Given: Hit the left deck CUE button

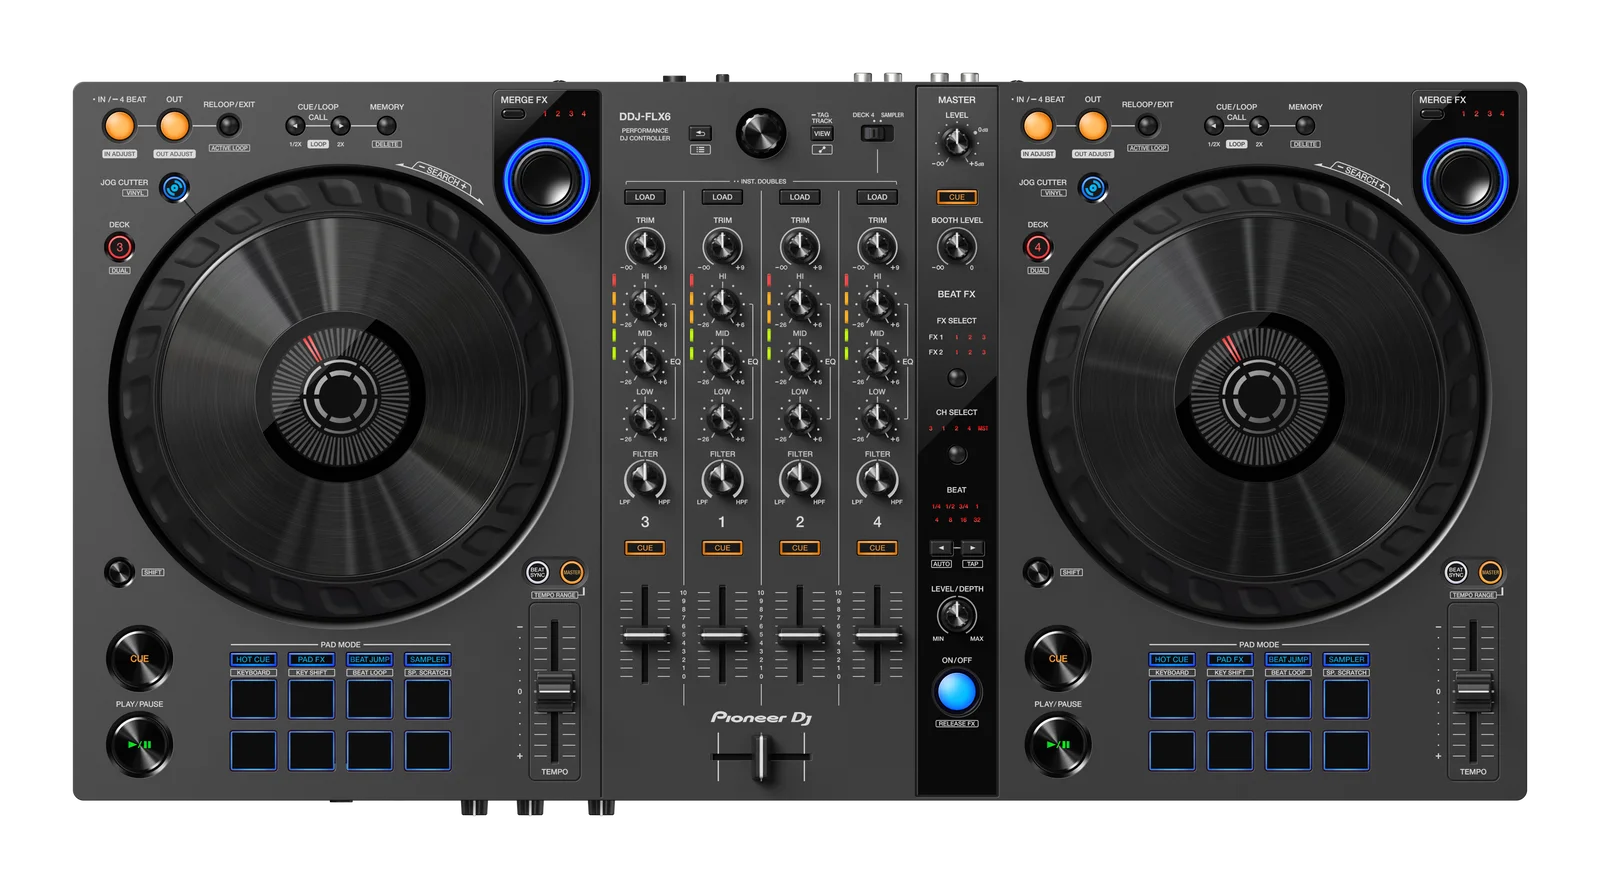Looking at the screenshot, I should click(139, 658).
